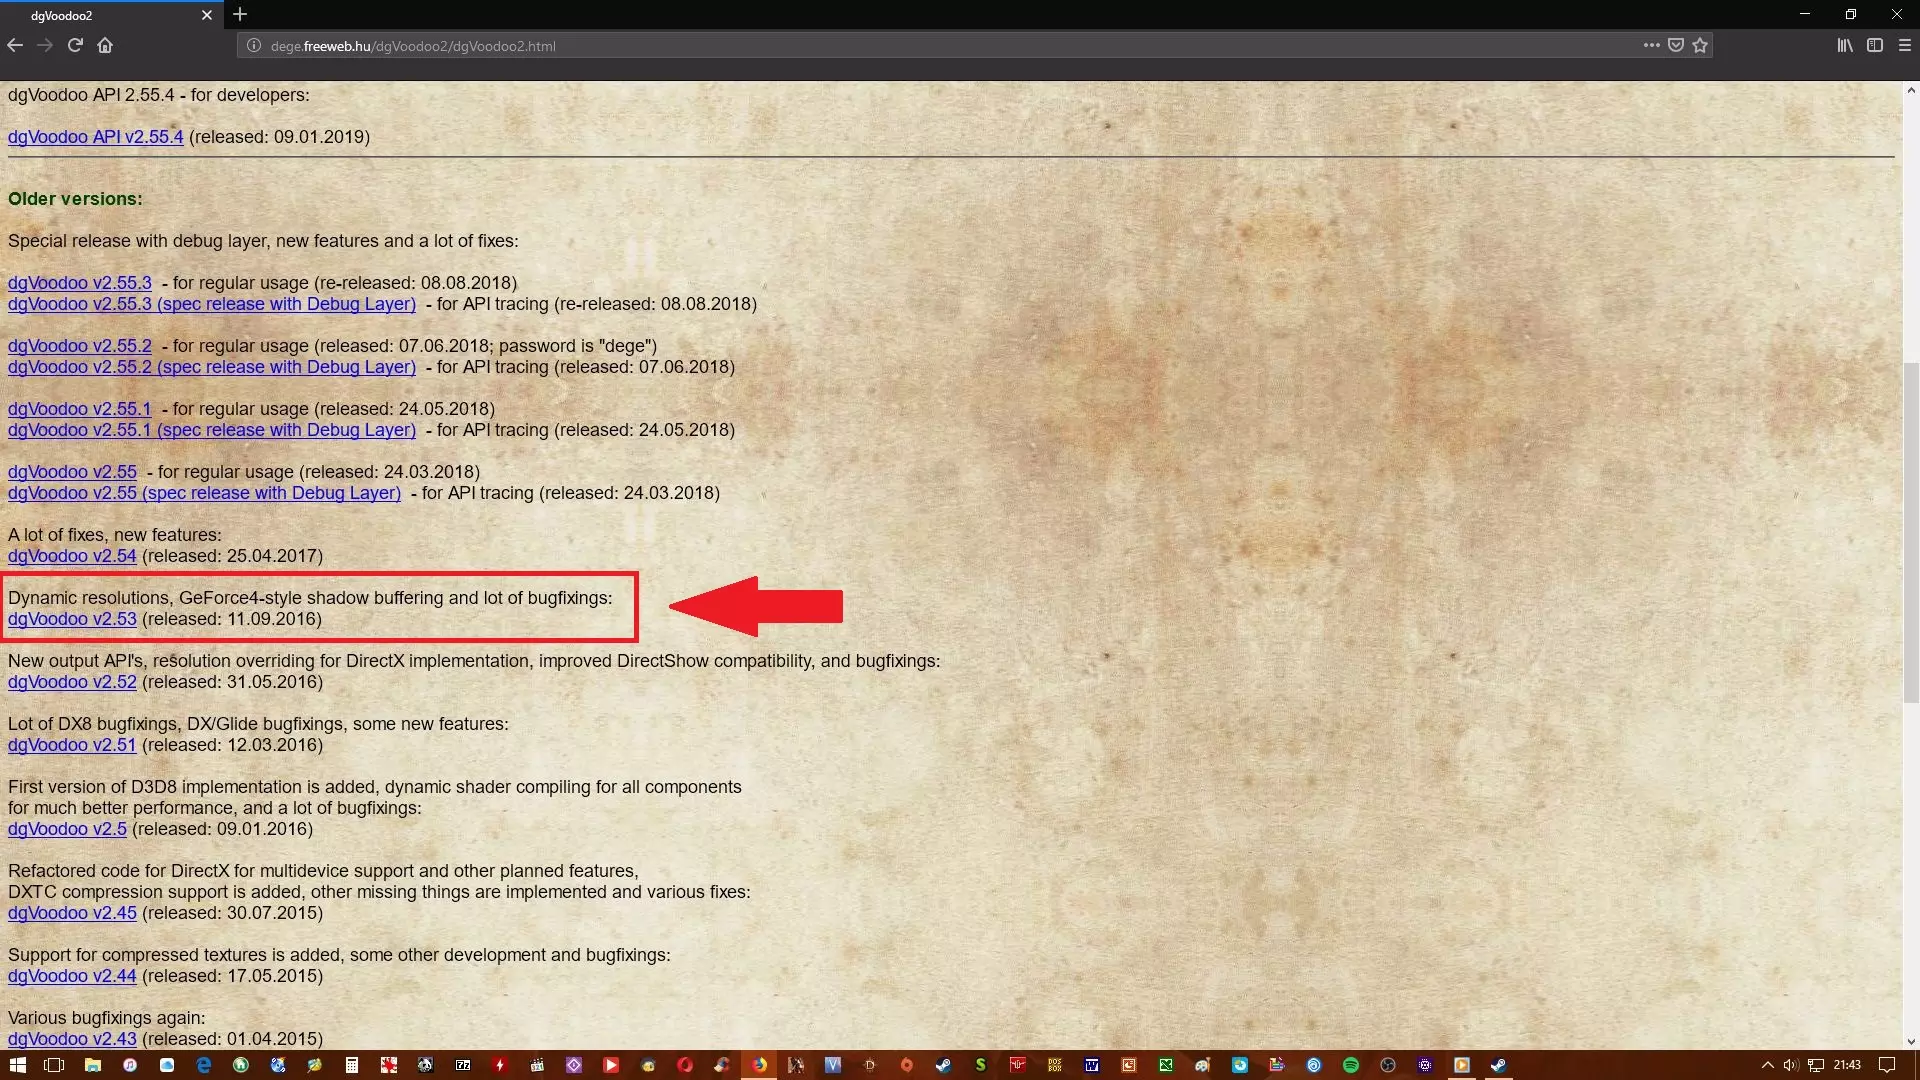The image size is (1920, 1080).
Task: Open the Firefox hamburger menu
Action: [x=1905, y=45]
